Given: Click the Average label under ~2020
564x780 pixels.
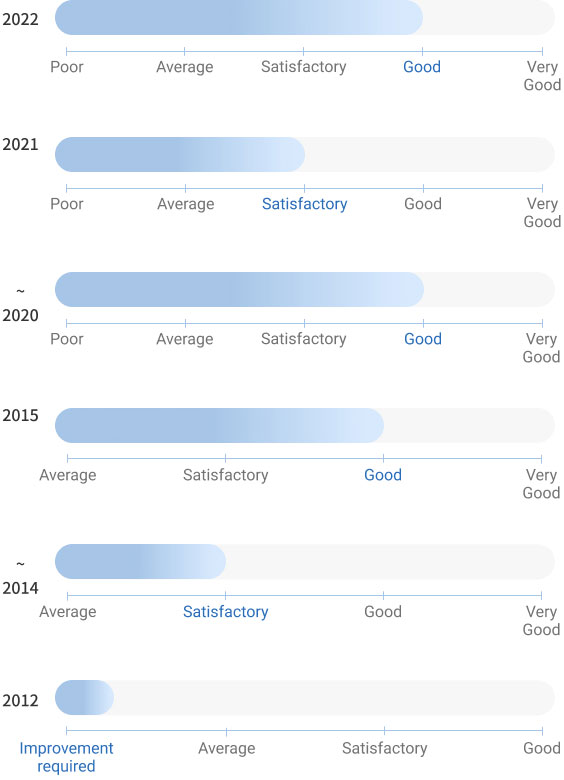Looking at the screenshot, I should pos(185,339).
